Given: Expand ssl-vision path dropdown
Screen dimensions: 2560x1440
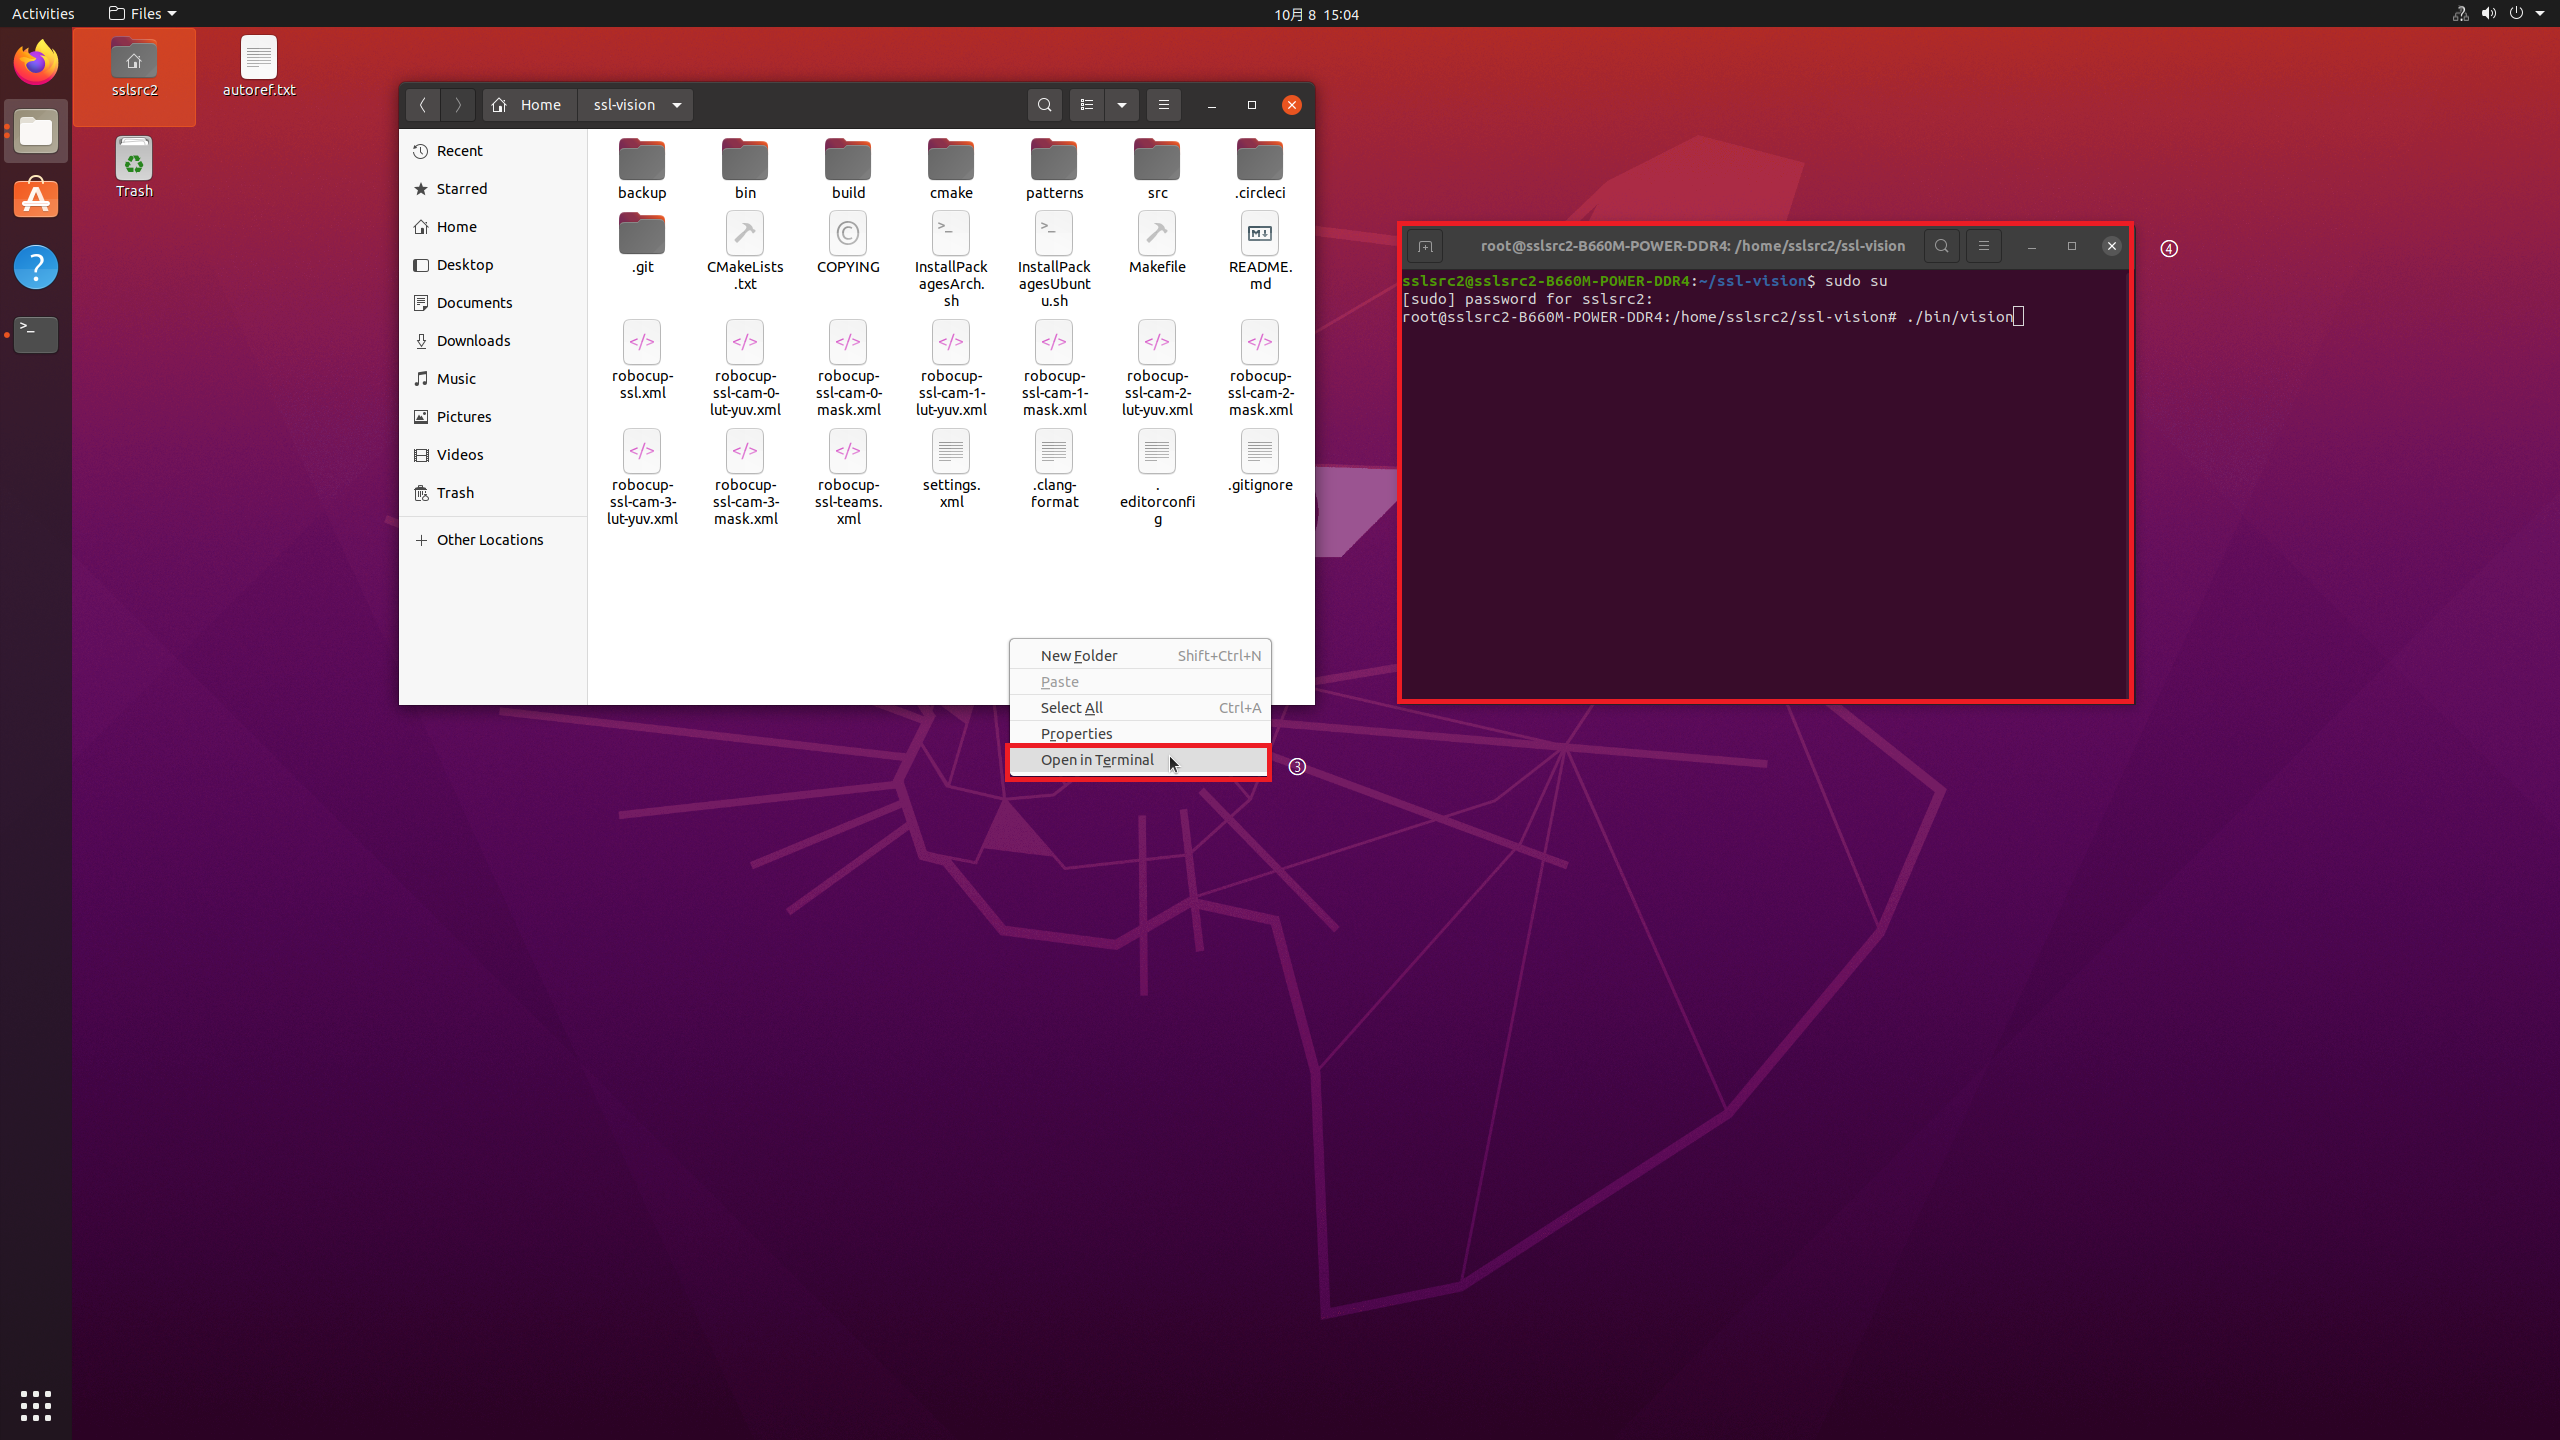Looking at the screenshot, I should (x=677, y=105).
